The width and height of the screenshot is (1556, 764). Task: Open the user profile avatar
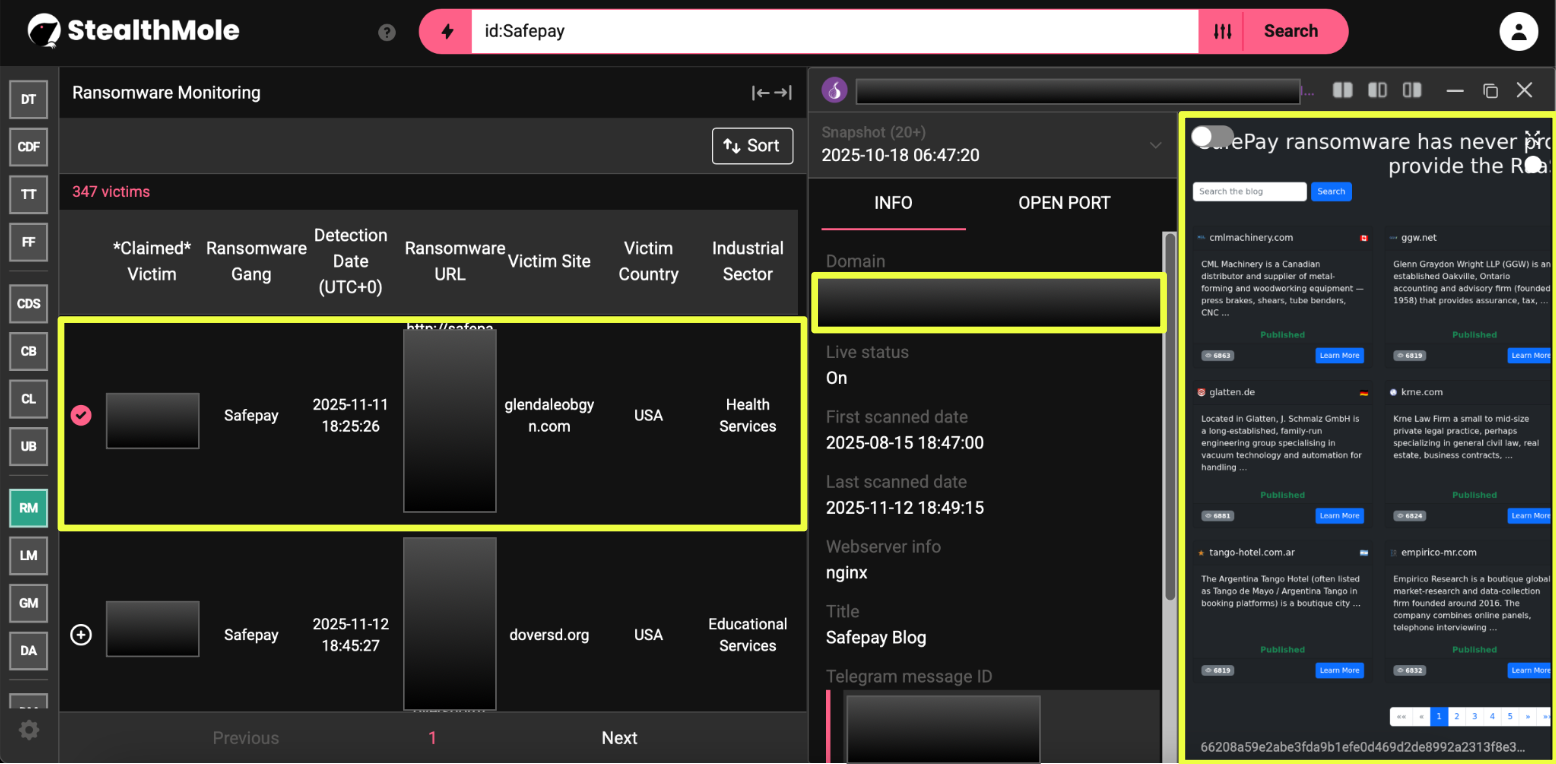(x=1518, y=32)
